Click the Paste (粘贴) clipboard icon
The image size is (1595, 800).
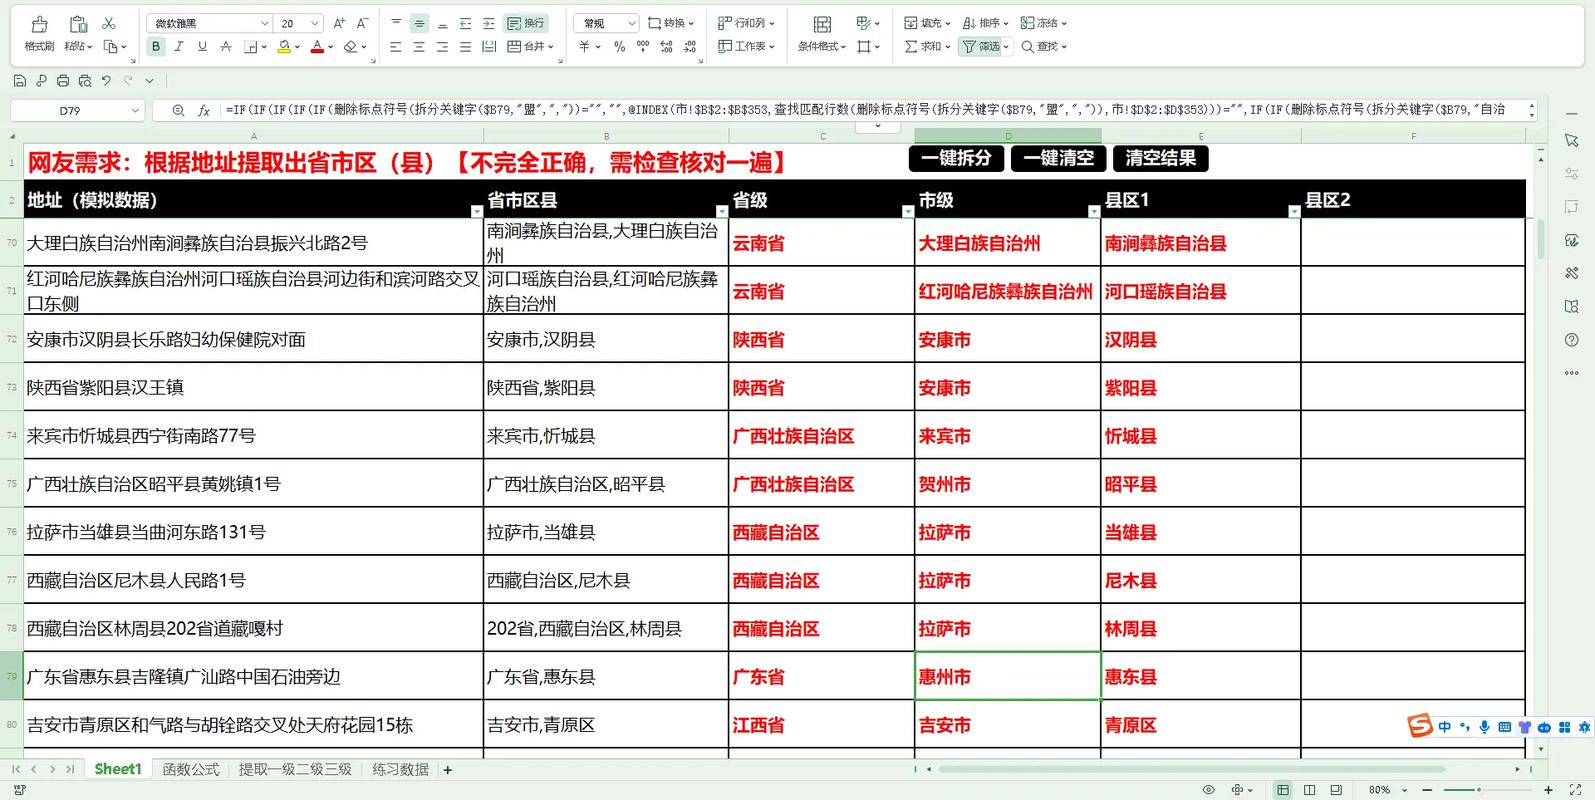pos(78,24)
